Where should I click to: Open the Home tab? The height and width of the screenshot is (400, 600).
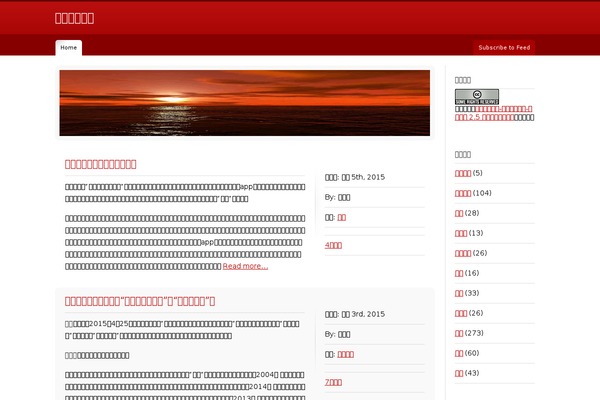(68, 48)
